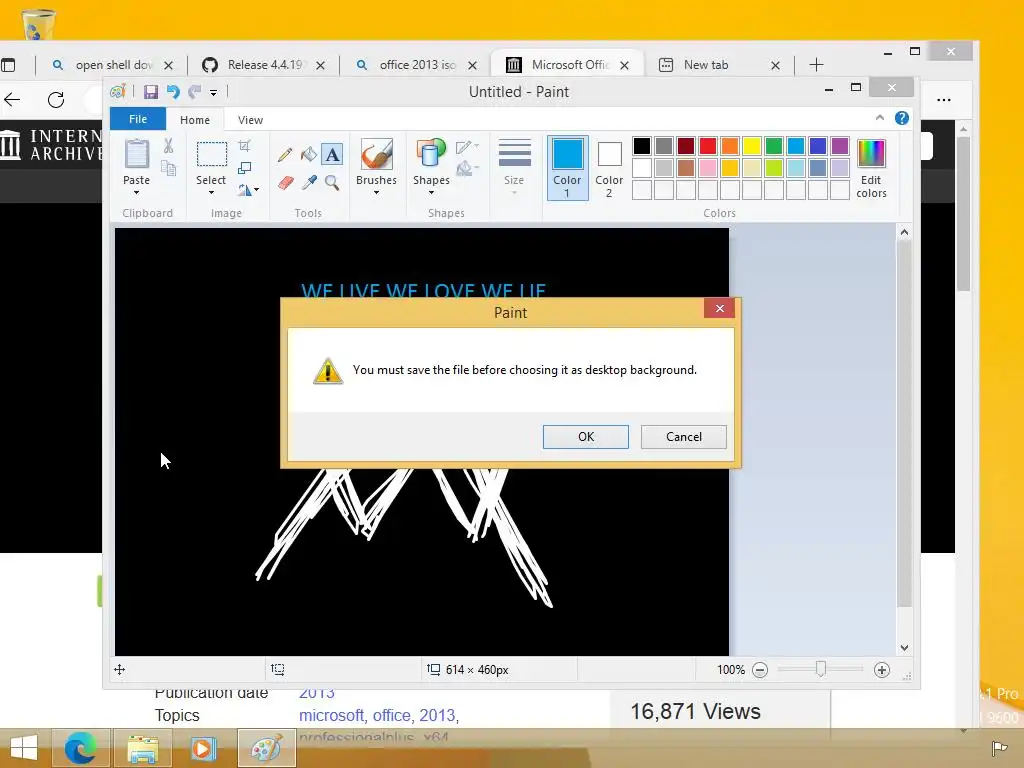Open Customize Quick Access Toolbar dropdown
This screenshot has height=768, width=1024.
point(214,93)
